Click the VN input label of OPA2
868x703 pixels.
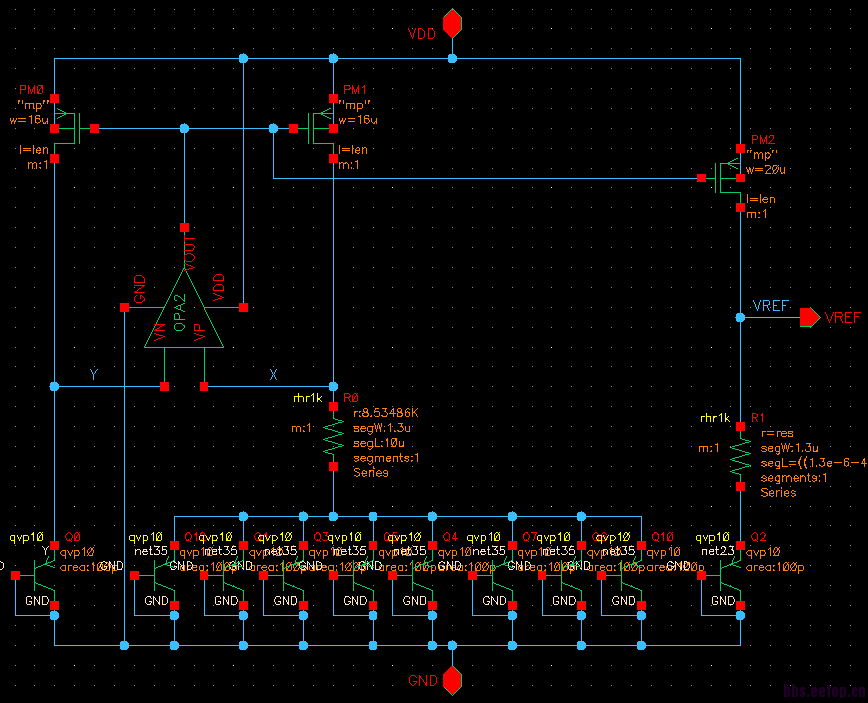coord(159,333)
